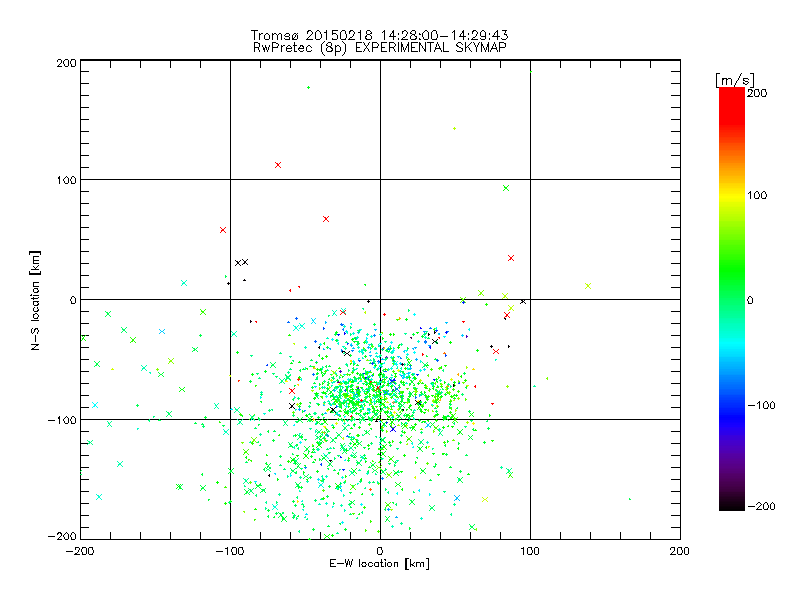
Task: Click the '100' tick label on the E-W axis
Action: coord(530,551)
